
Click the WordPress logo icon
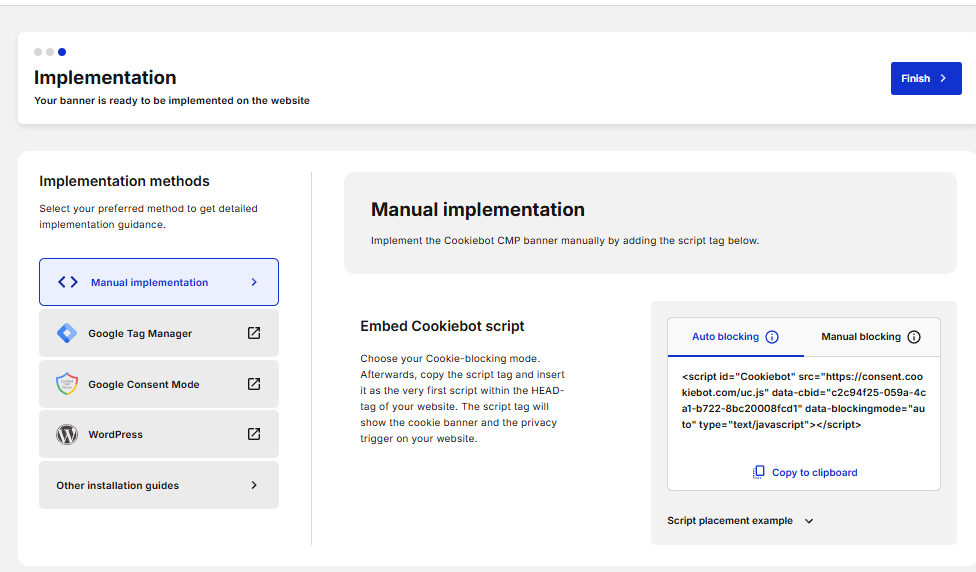coord(67,434)
